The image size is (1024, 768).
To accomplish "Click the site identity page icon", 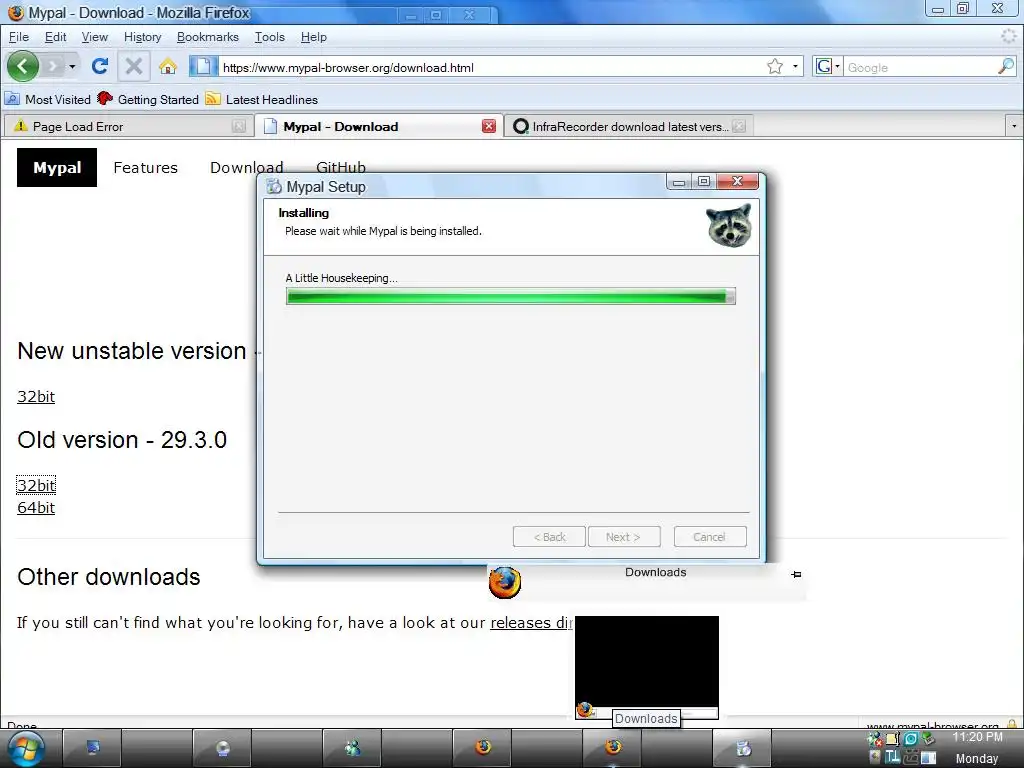I will (x=203, y=67).
